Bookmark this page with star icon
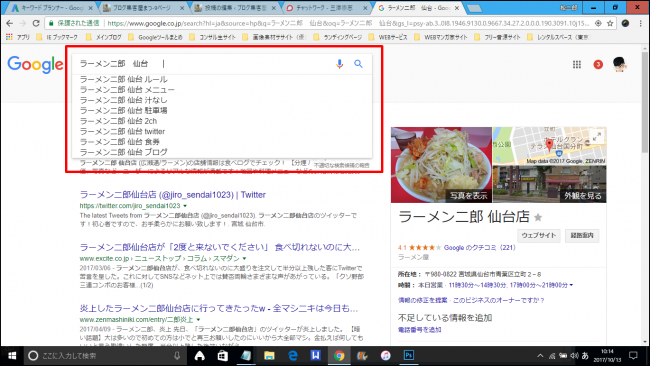This screenshot has height=366, width=650. point(610,23)
